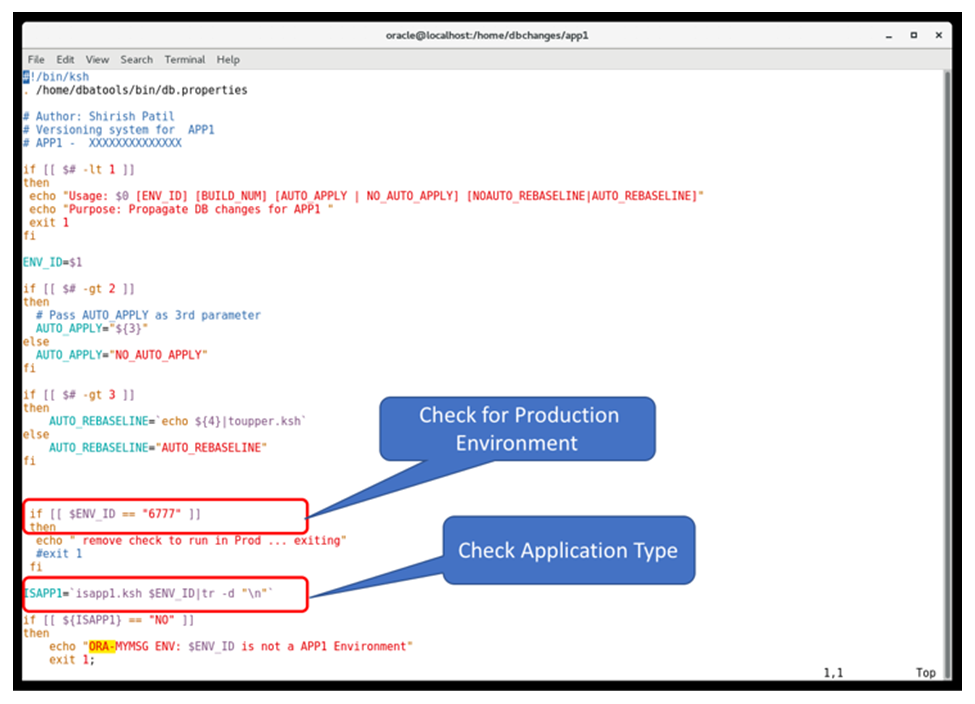Click the AUTO_APPLY="NO_AUTO_APPLY" line
The width and height of the screenshot is (975, 704).
(121, 354)
